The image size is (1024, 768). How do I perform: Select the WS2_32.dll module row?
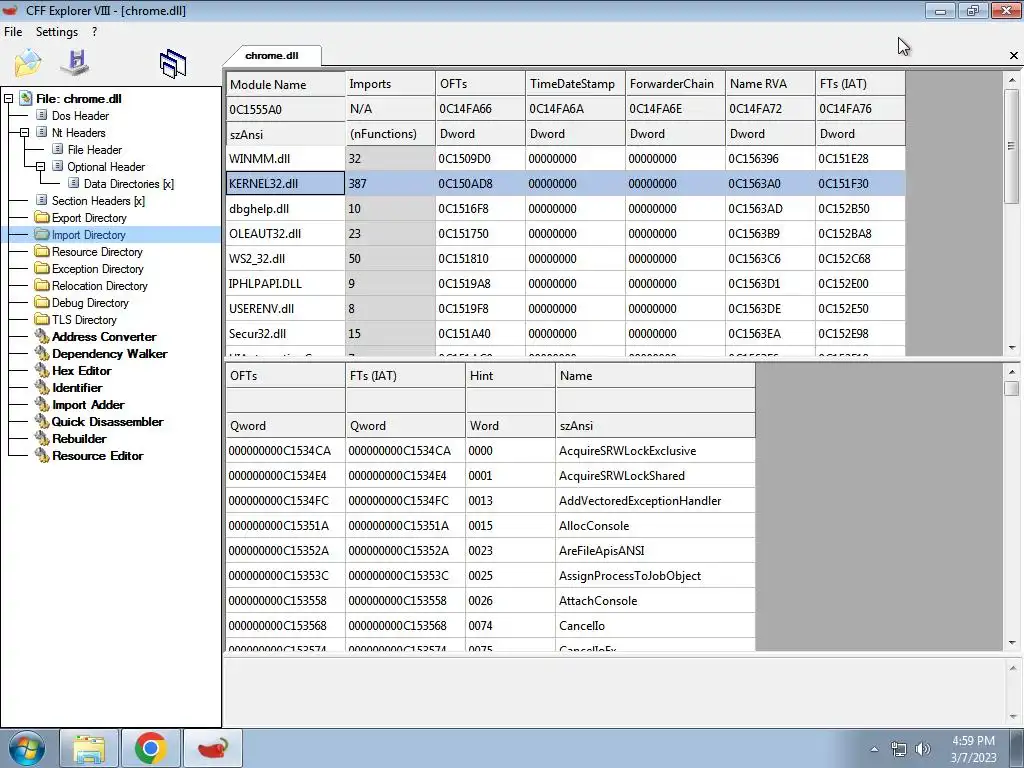566,259
